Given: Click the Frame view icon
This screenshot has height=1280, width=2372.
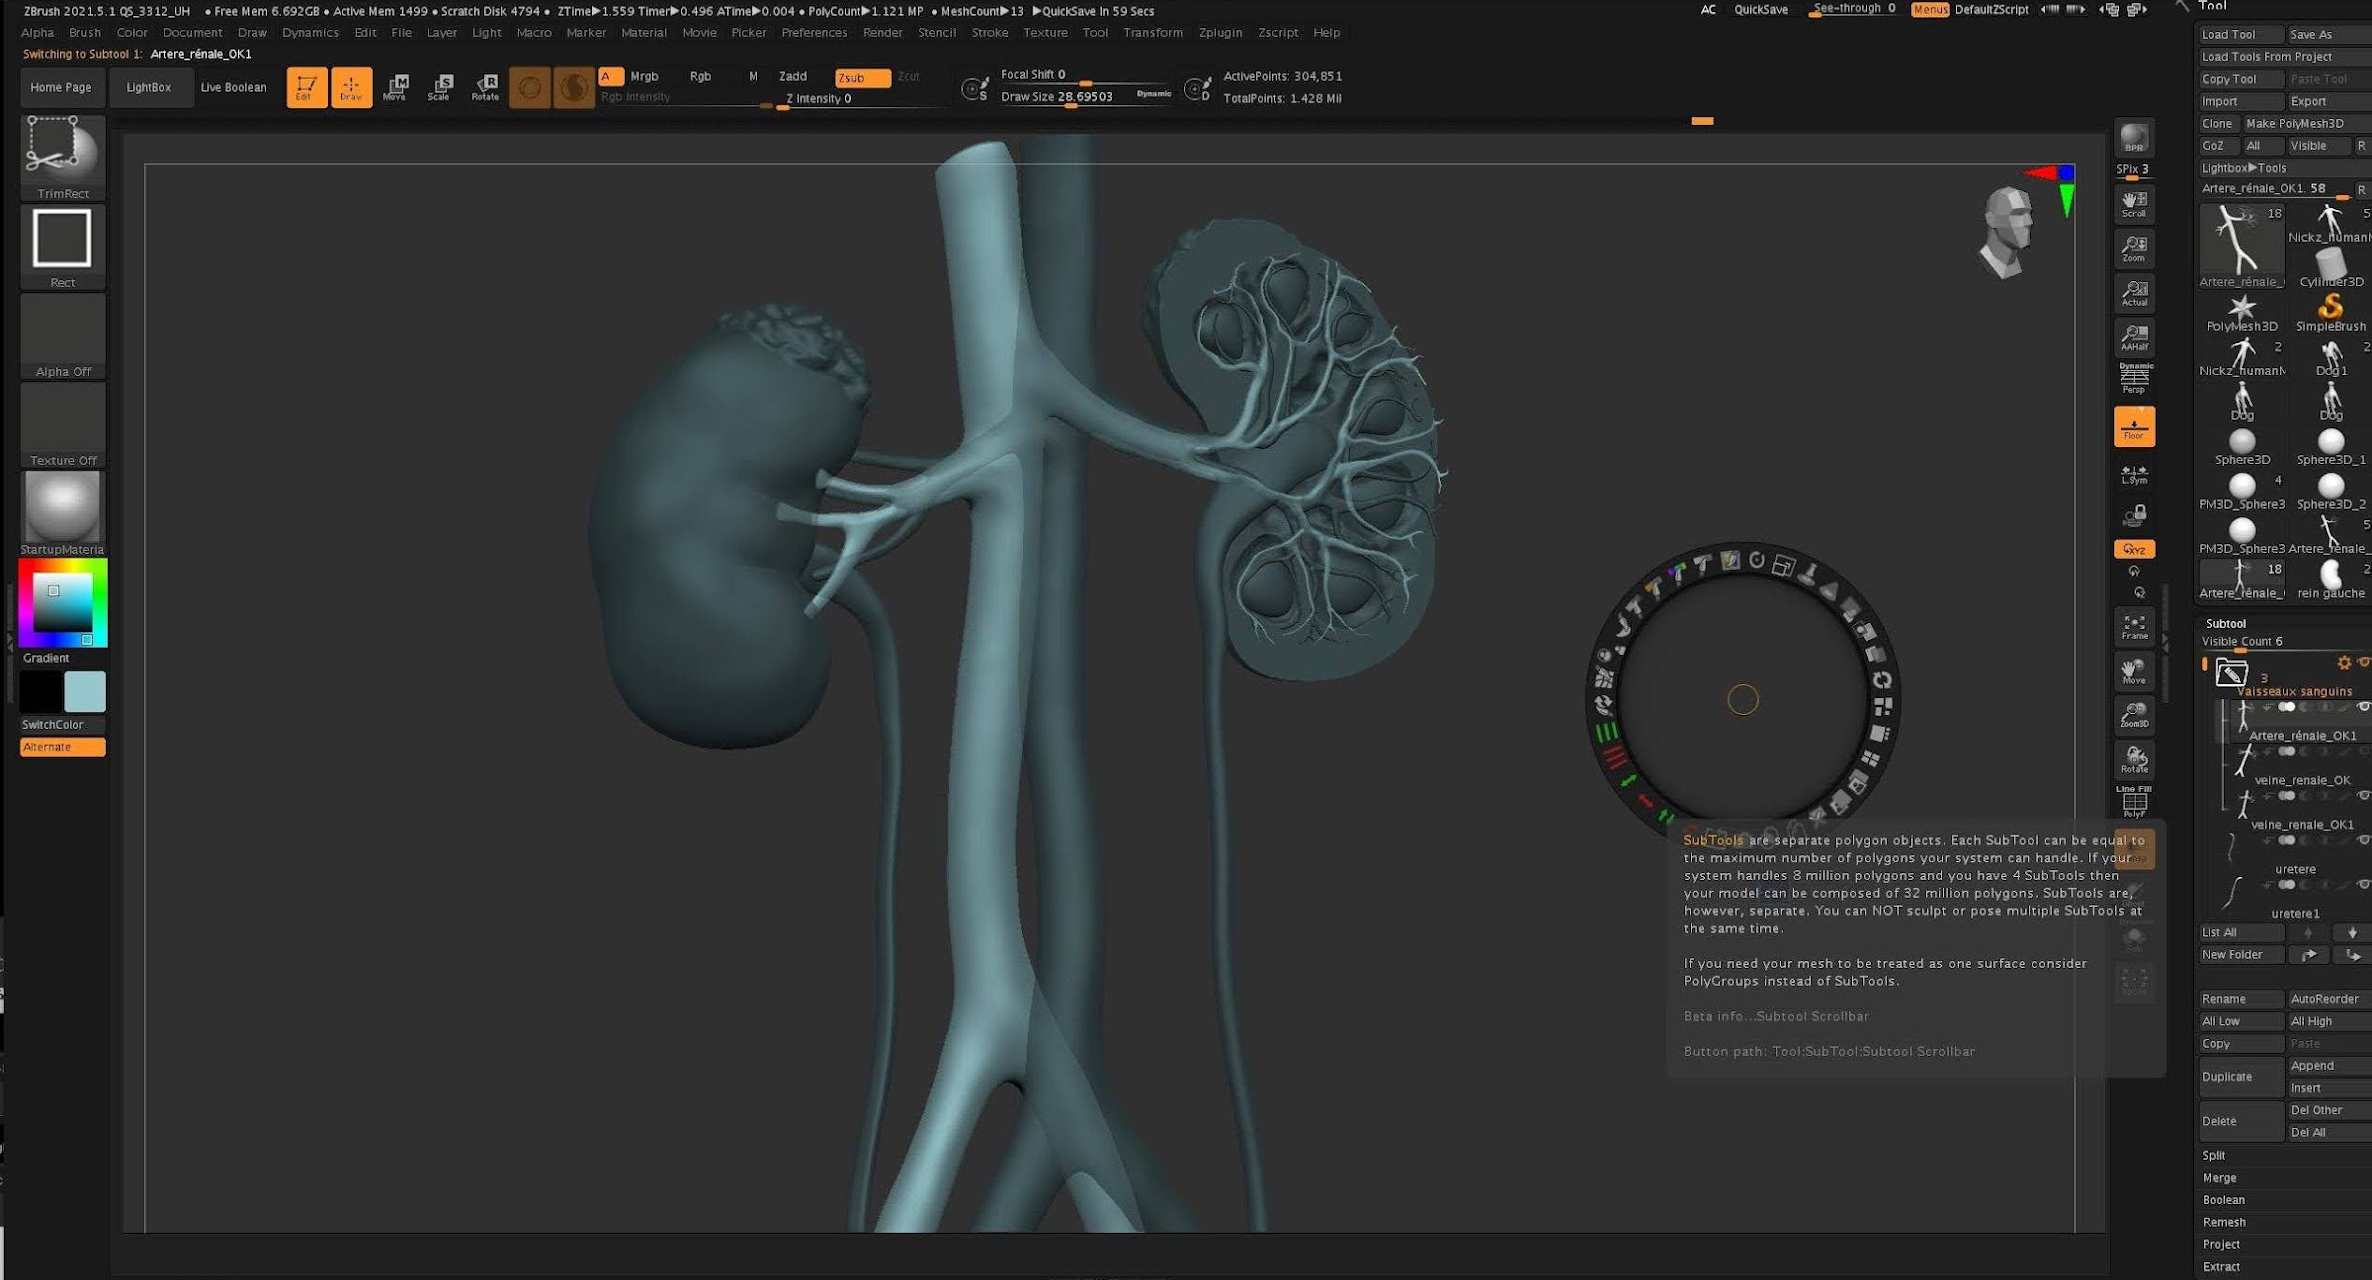Looking at the screenshot, I should (2134, 627).
